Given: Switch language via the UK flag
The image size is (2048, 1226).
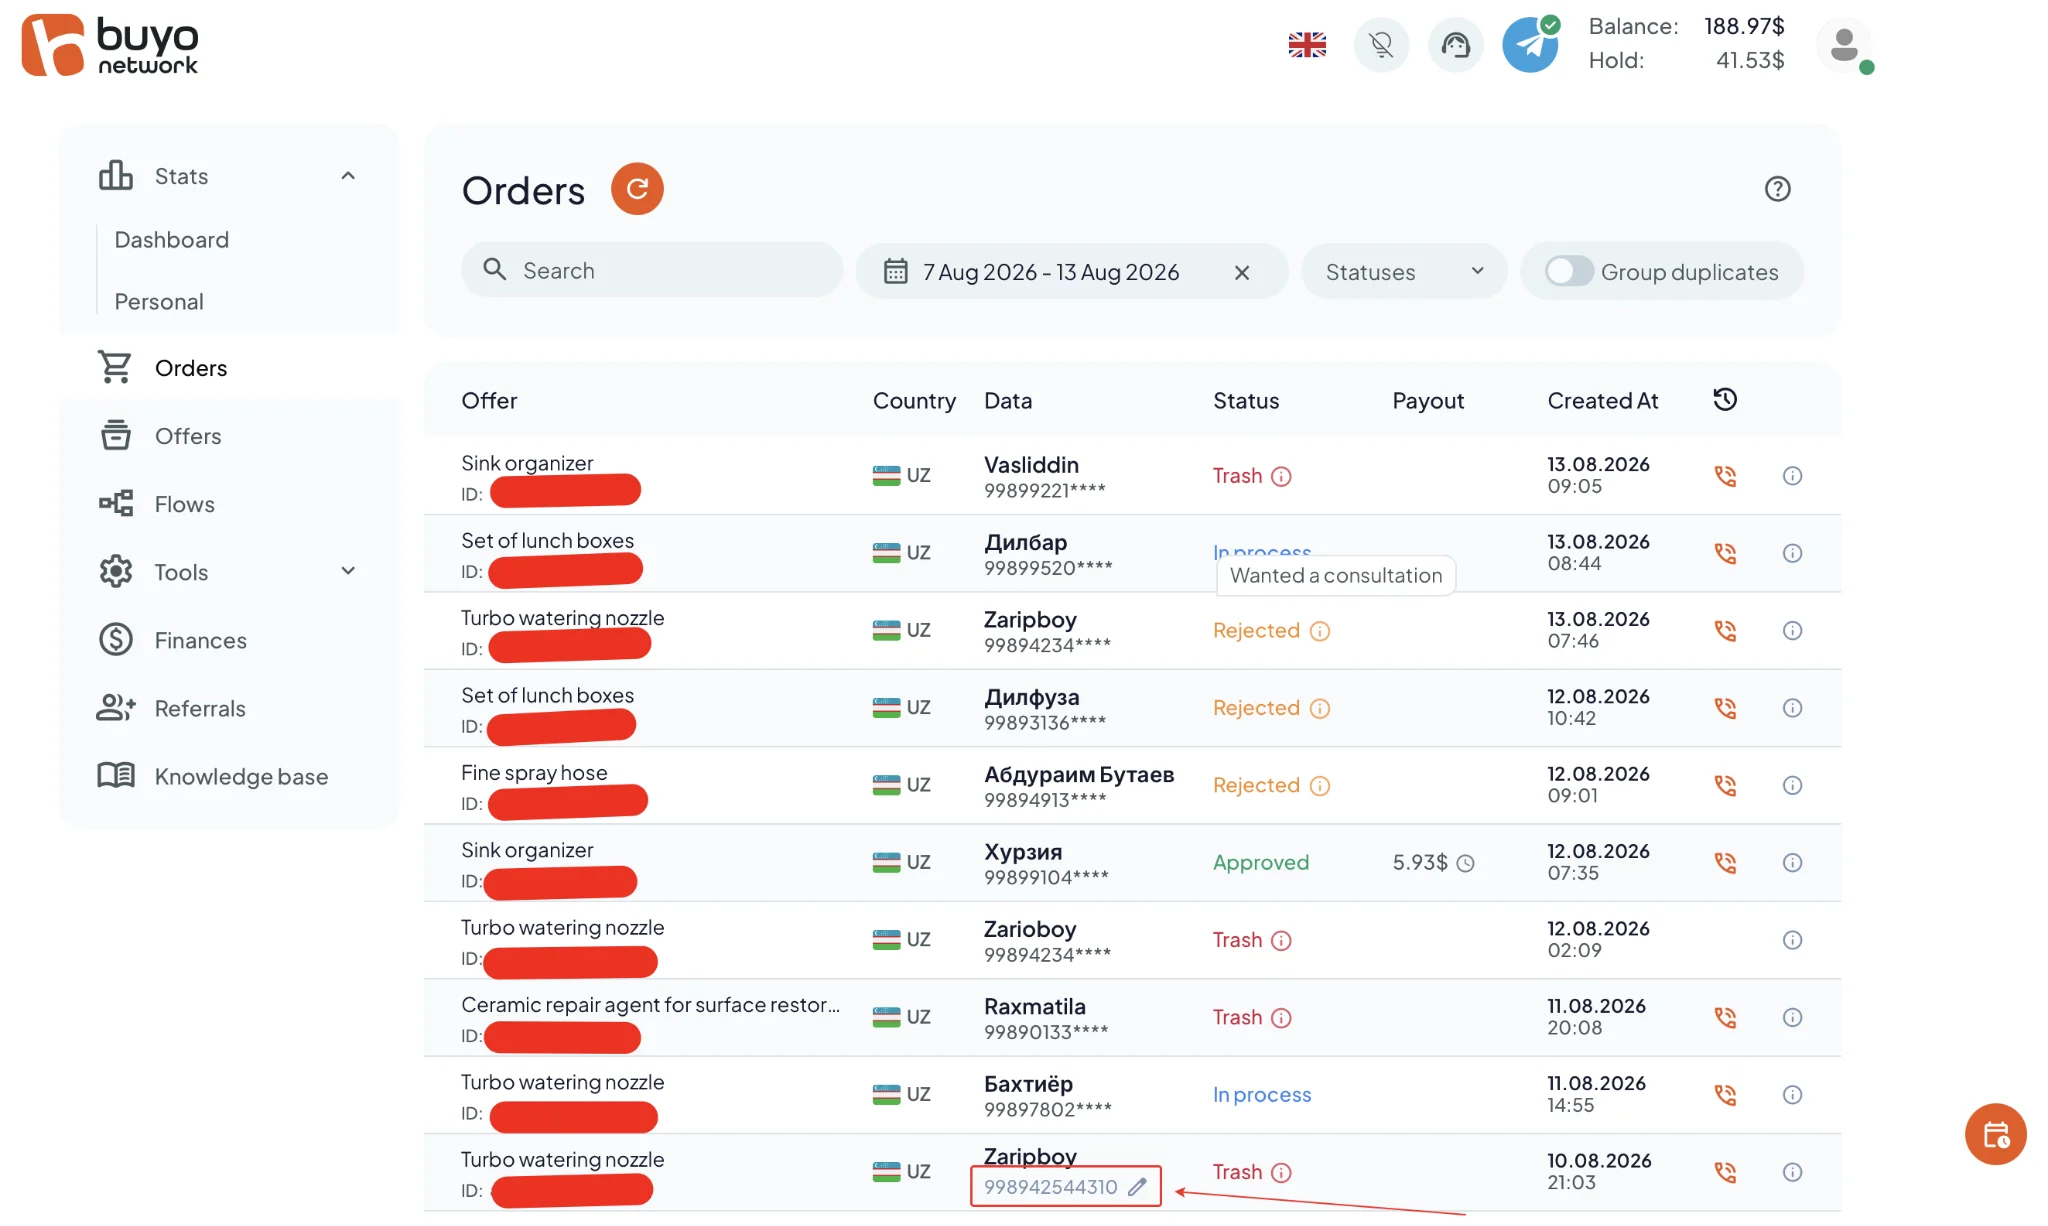Looking at the screenshot, I should [1307, 45].
